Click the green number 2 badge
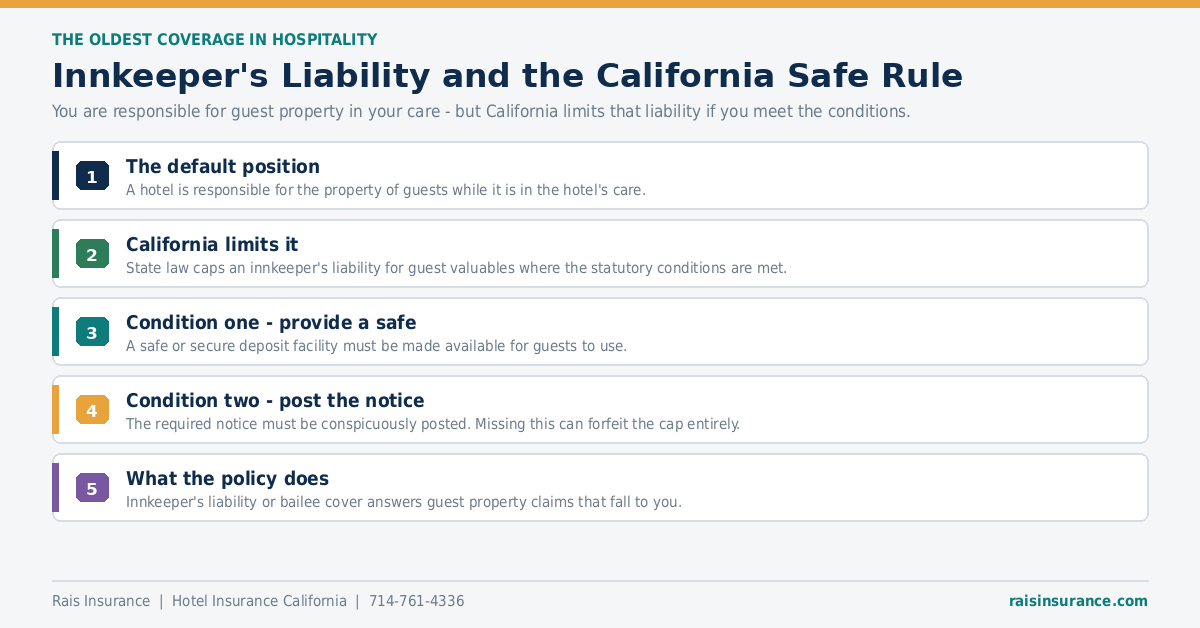This screenshot has width=1200, height=628. pyautogui.click(x=92, y=254)
